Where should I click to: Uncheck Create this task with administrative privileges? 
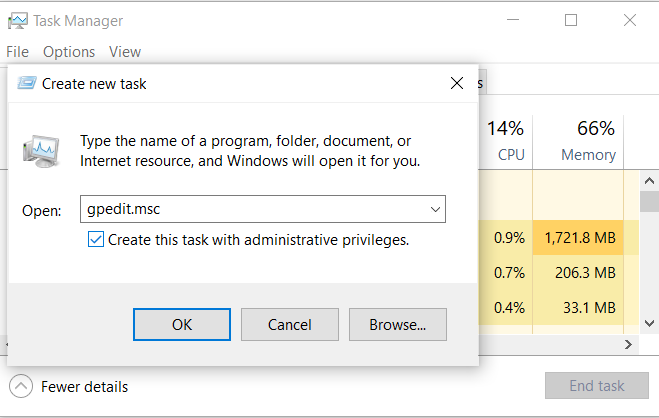click(x=96, y=239)
